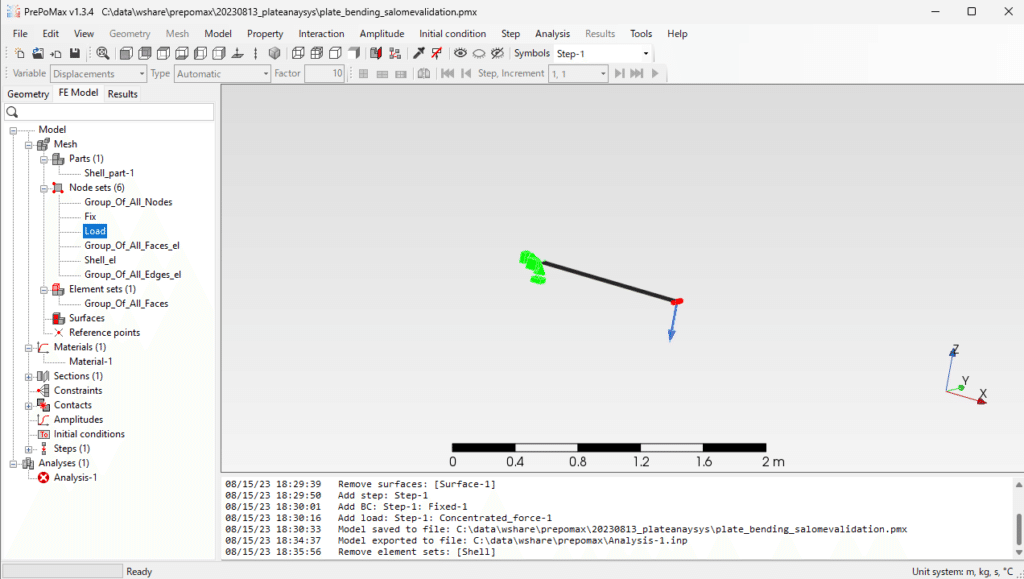Click the Zoom to fit magnifier icon

pyautogui.click(x=103, y=54)
